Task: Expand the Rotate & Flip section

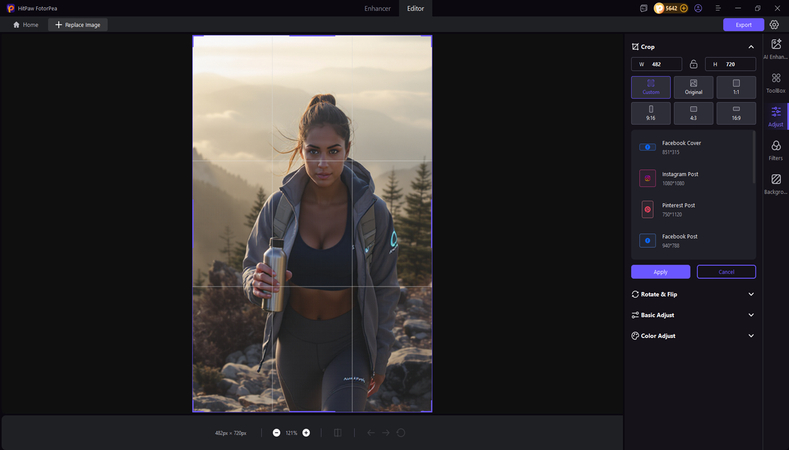Action: click(x=751, y=294)
